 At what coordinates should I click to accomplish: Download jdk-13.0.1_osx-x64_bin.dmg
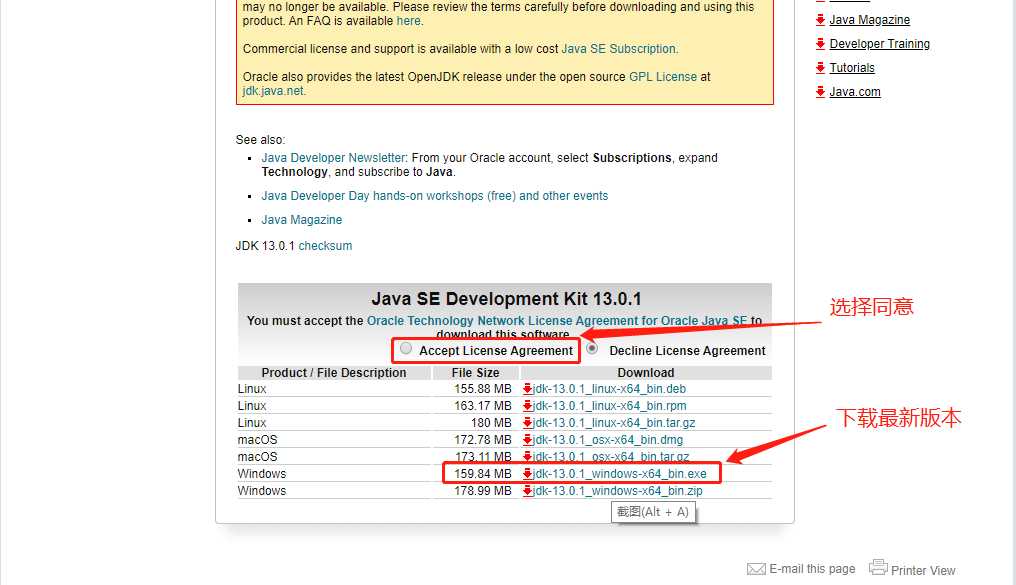pyautogui.click(x=608, y=440)
